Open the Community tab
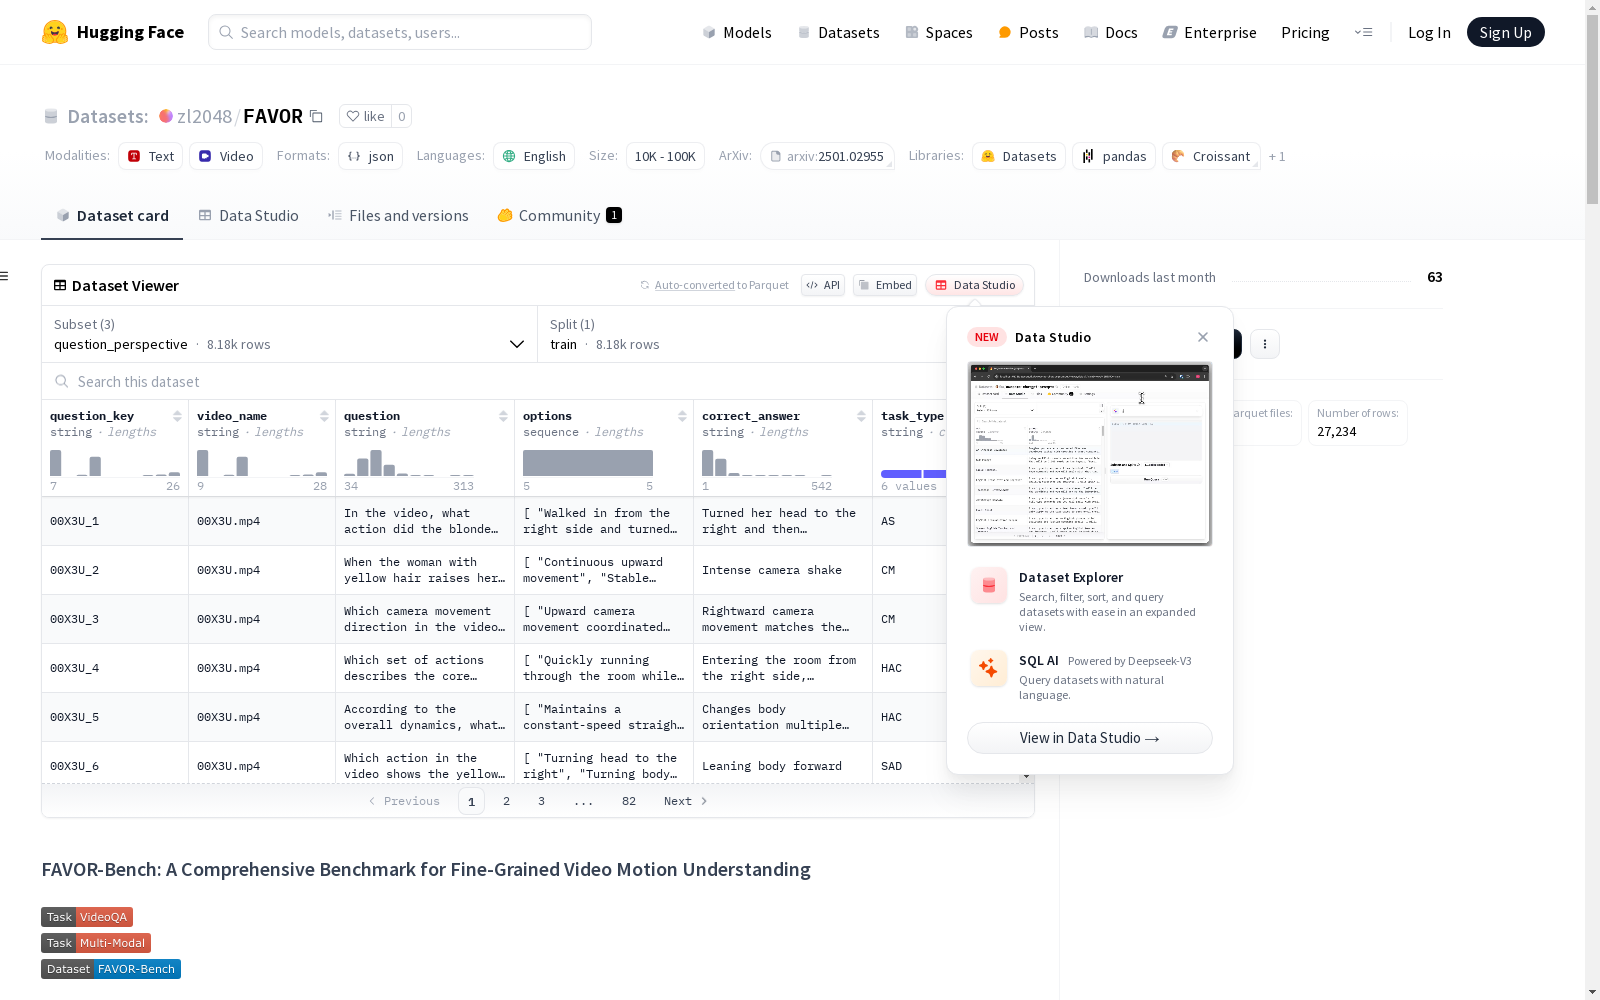 click(x=560, y=216)
